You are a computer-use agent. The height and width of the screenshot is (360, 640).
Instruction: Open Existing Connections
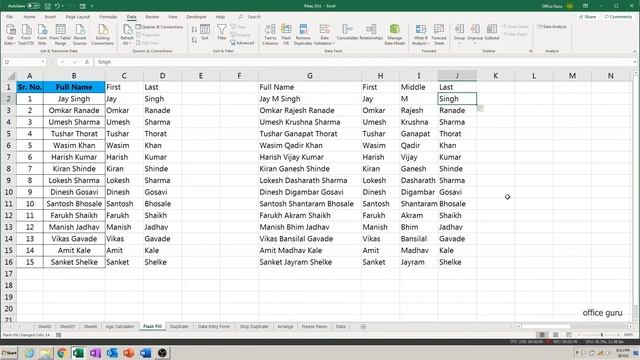click(102, 34)
